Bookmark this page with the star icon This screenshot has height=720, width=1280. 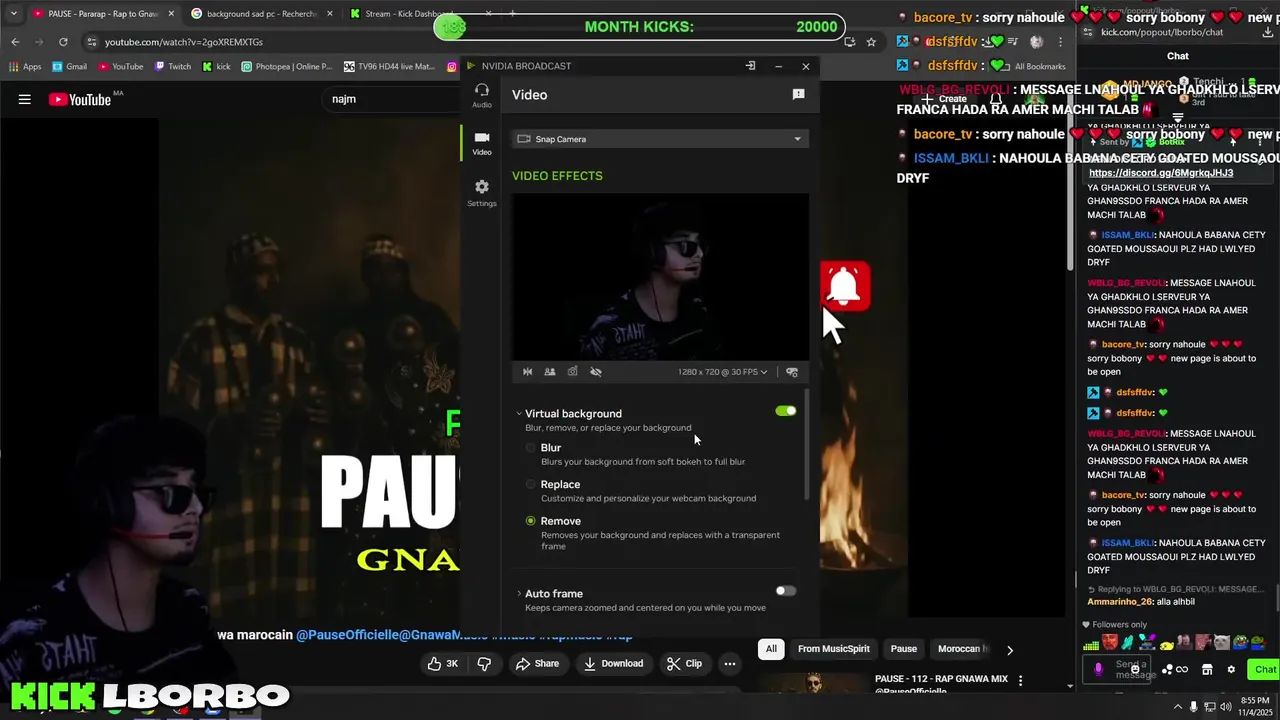[871, 42]
